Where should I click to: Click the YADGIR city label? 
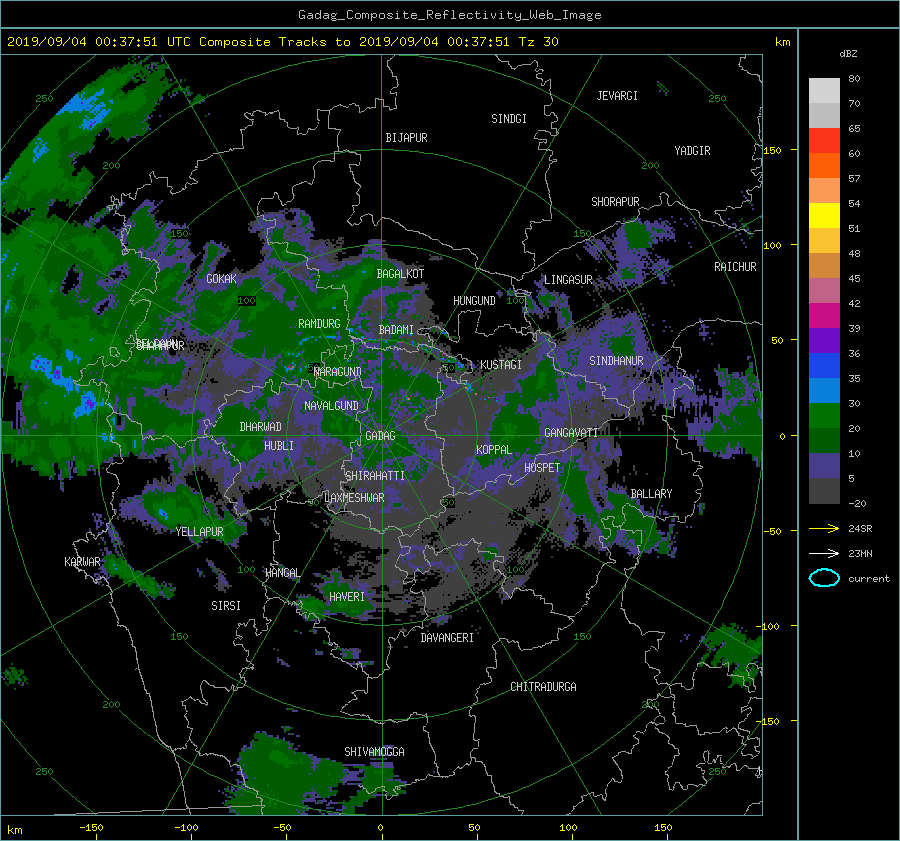[692, 151]
